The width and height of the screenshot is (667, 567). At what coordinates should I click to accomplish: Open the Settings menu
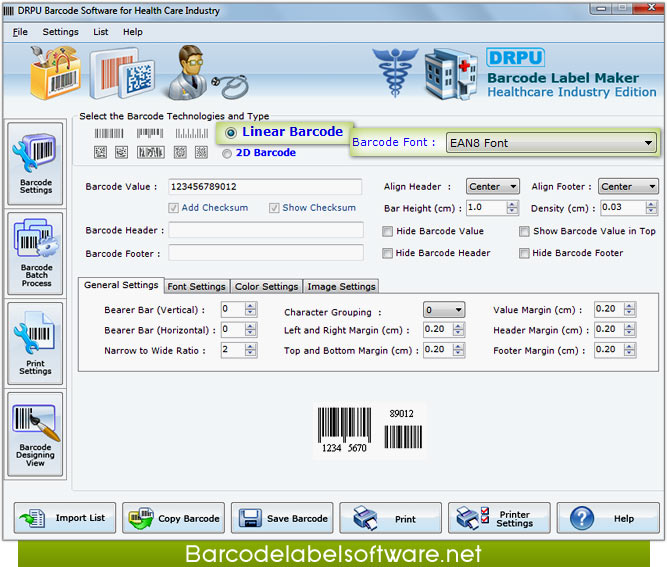pyautogui.click(x=60, y=32)
